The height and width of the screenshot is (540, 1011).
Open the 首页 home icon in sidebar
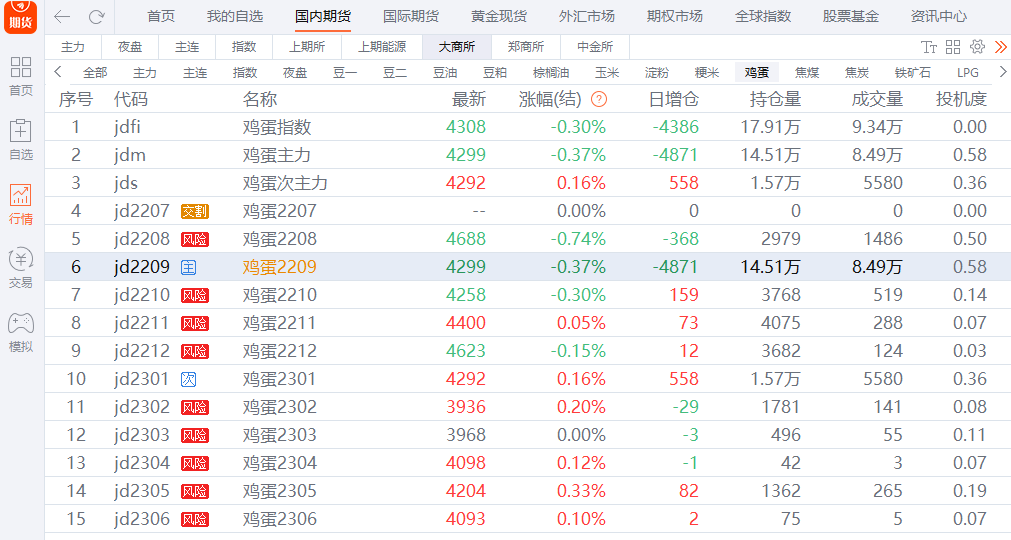click(x=21, y=75)
